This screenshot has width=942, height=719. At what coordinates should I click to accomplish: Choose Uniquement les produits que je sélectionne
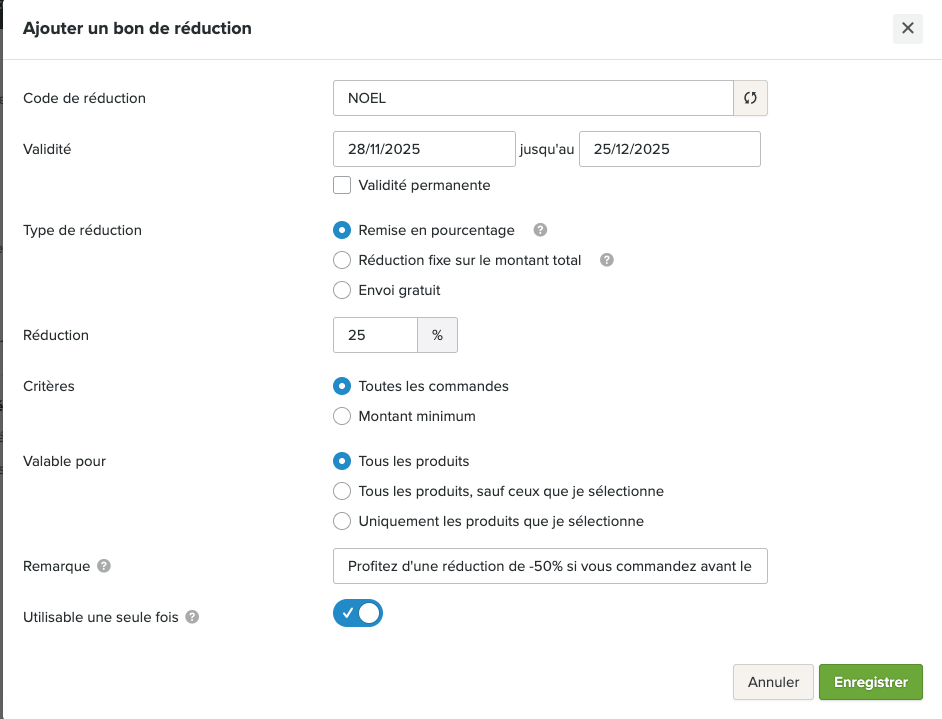[342, 521]
